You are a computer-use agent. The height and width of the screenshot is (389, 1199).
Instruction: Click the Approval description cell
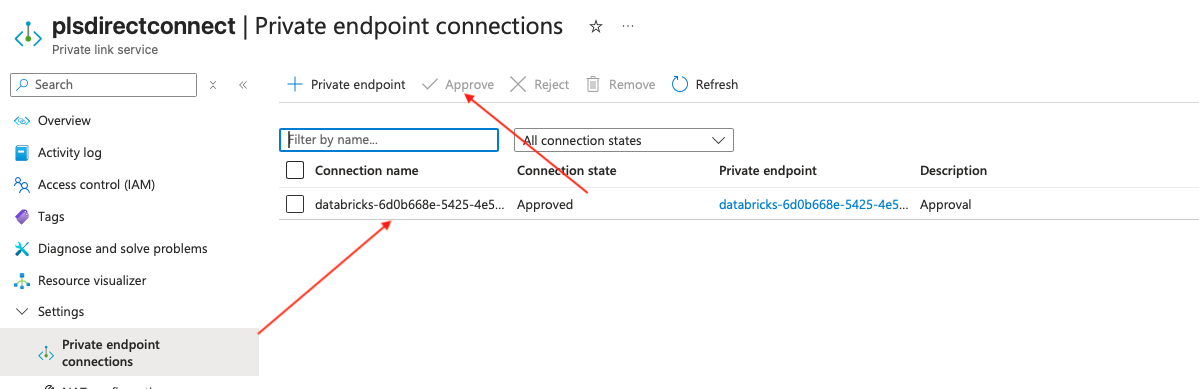[x=946, y=205]
